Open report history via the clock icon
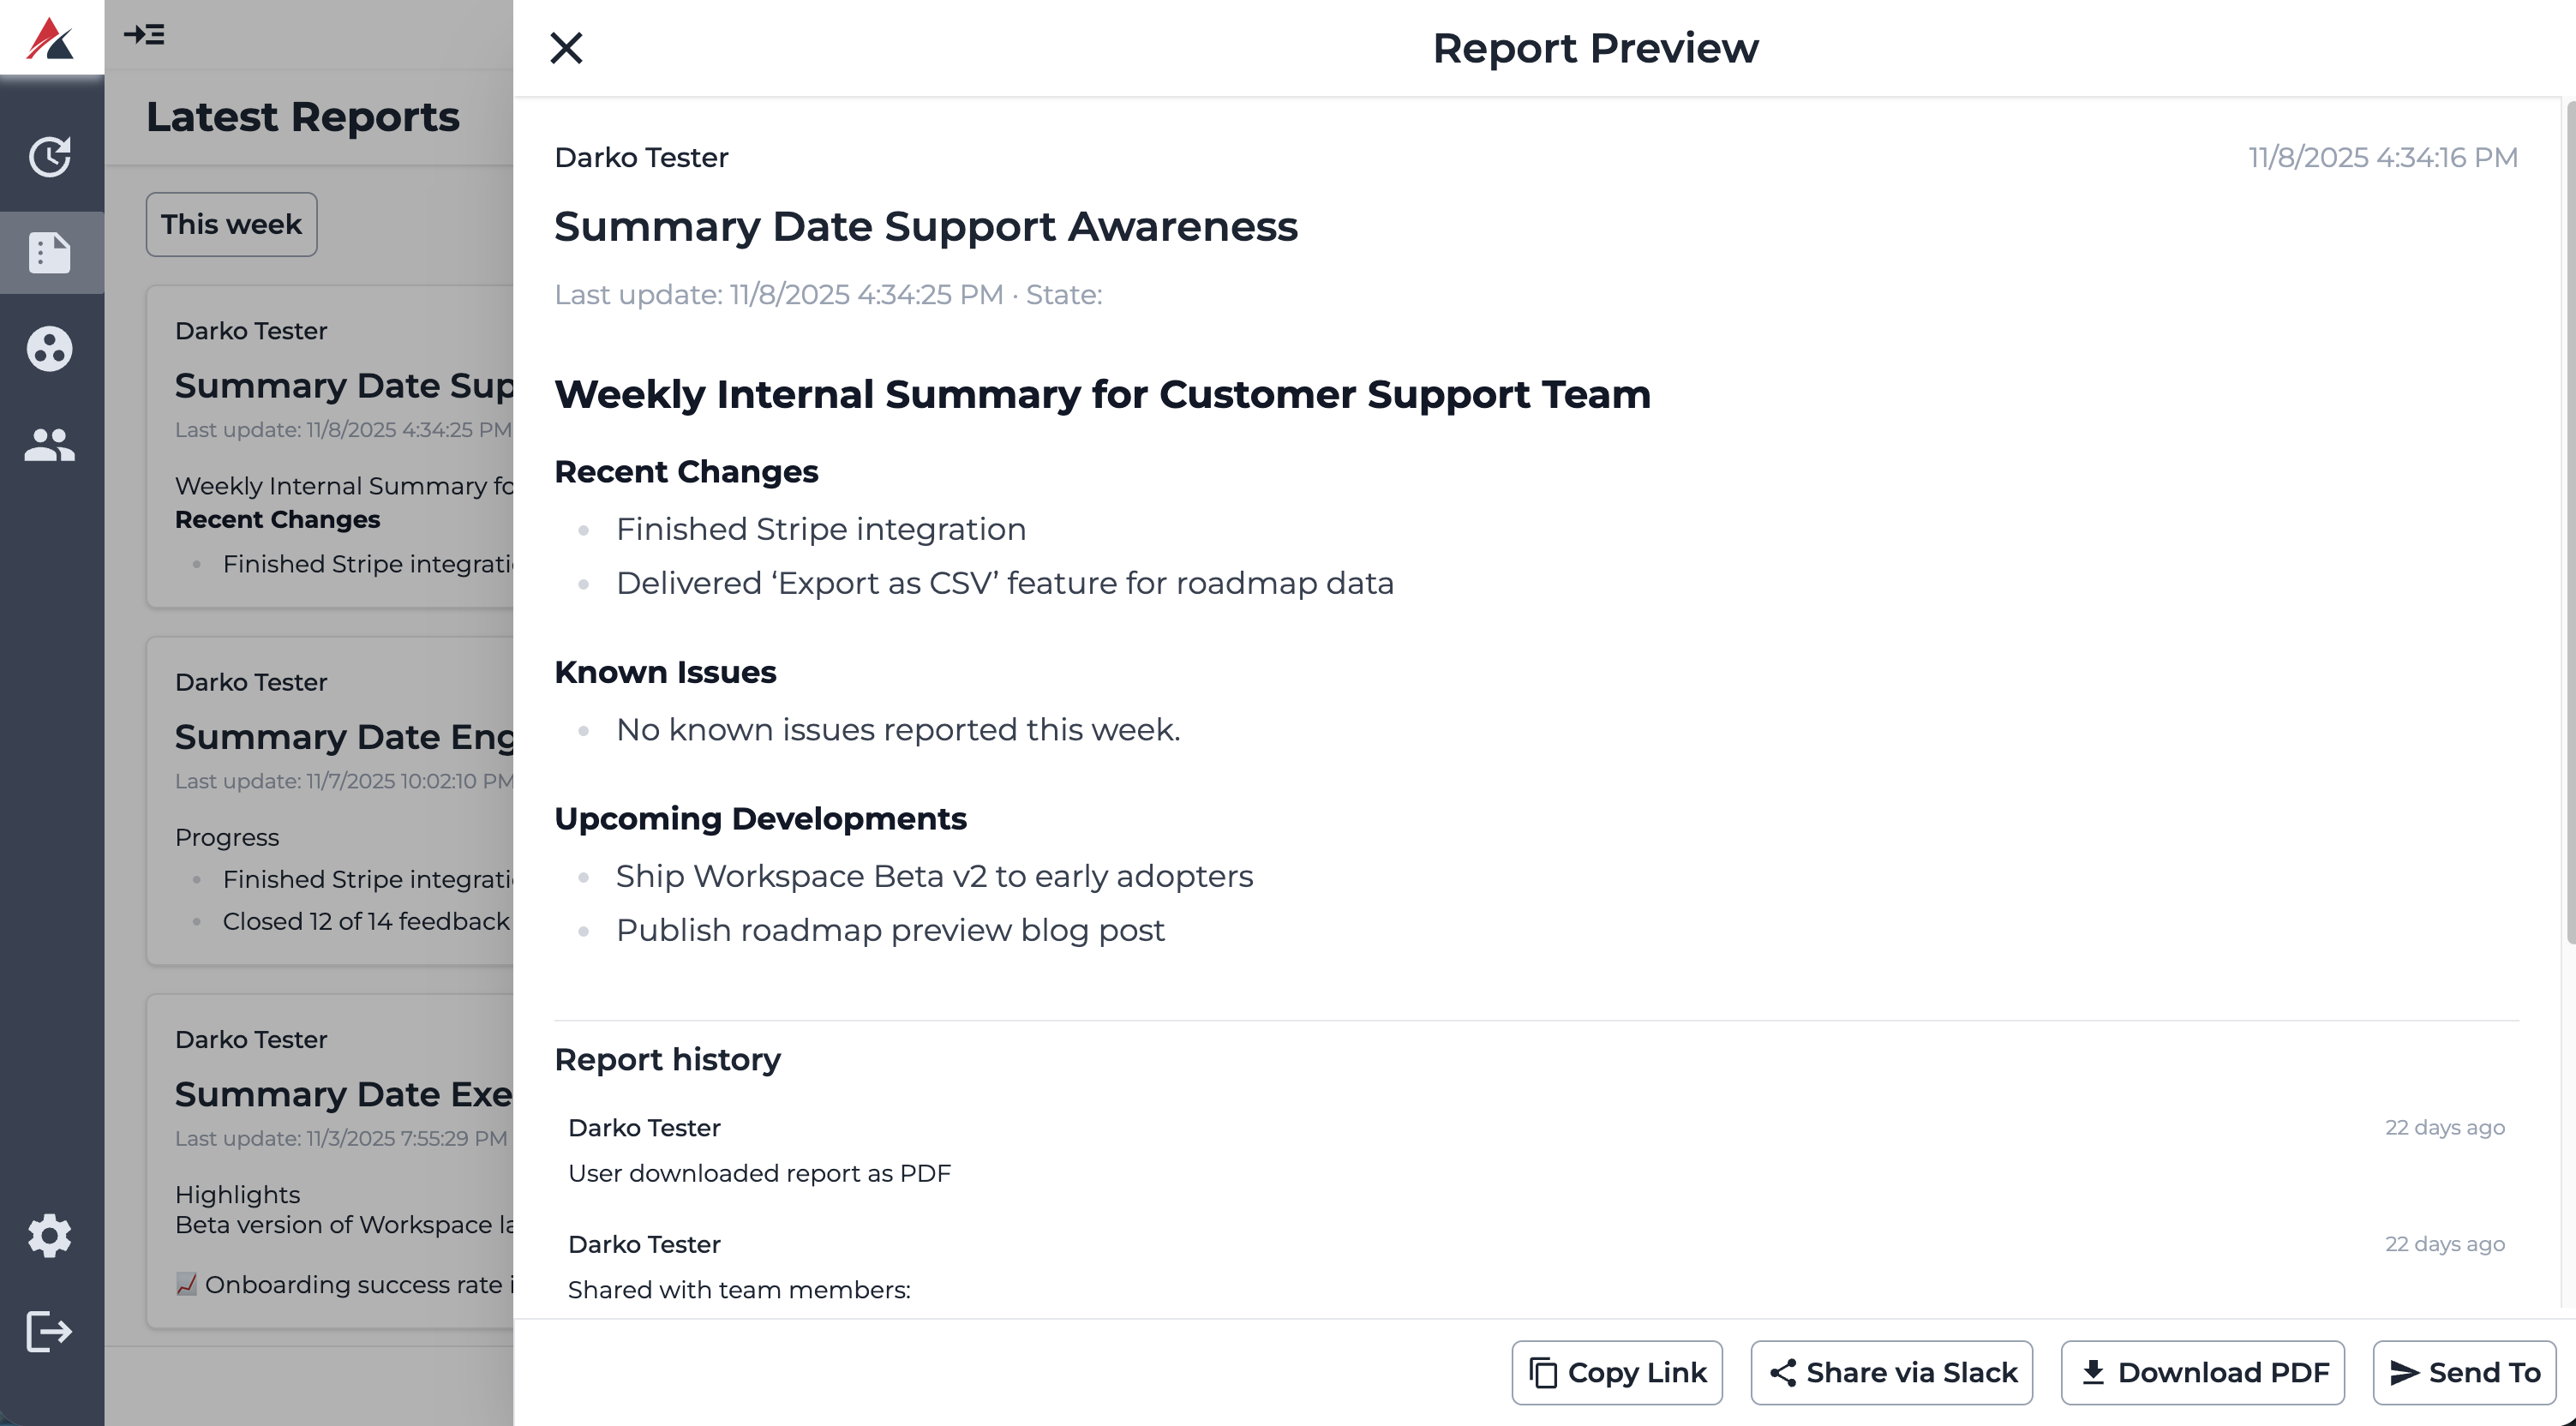The height and width of the screenshot is (1426, 2576). (x=50, y=157)
